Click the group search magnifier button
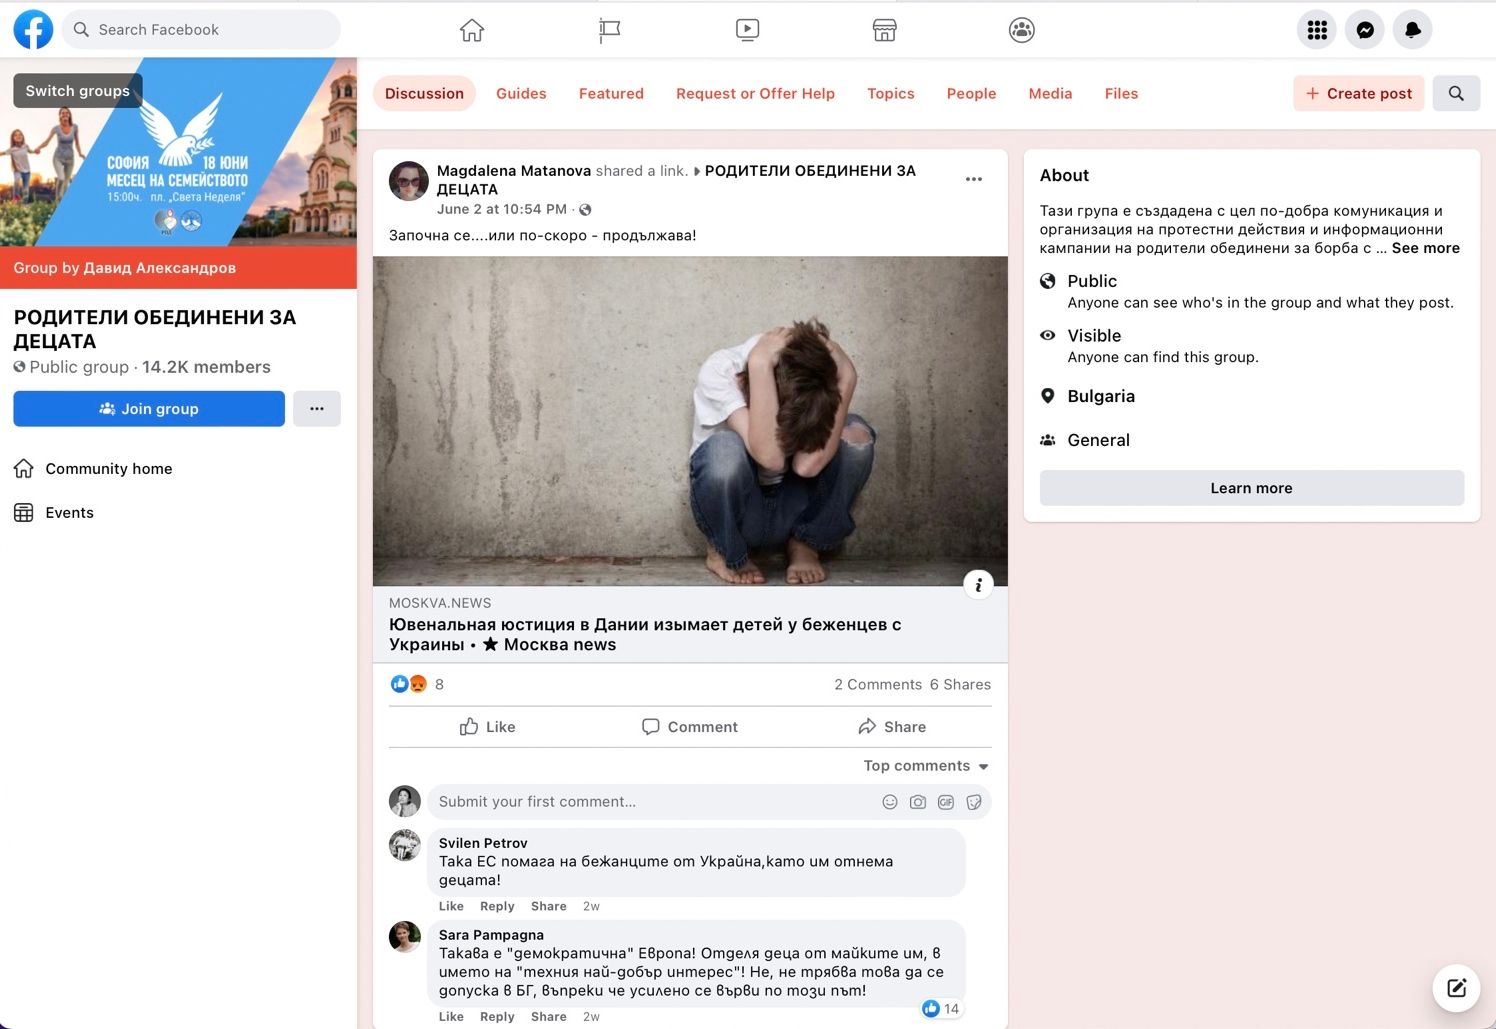 [x=1456, y=93]
